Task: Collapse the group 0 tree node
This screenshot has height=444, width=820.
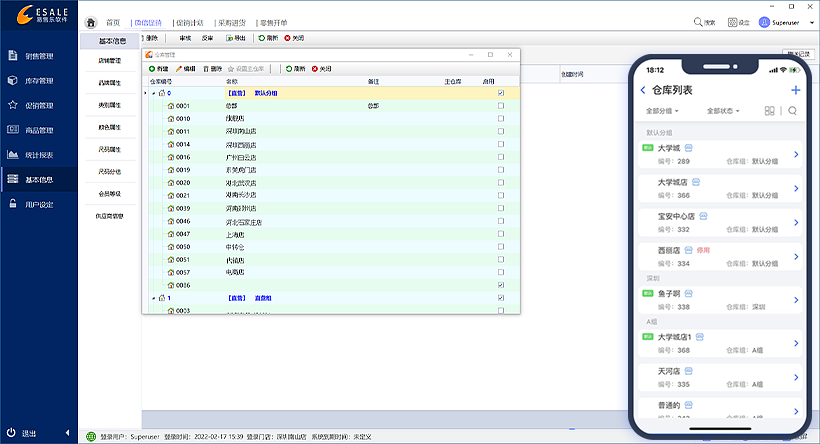Action: pyautogui.click(x=153, y=92)
